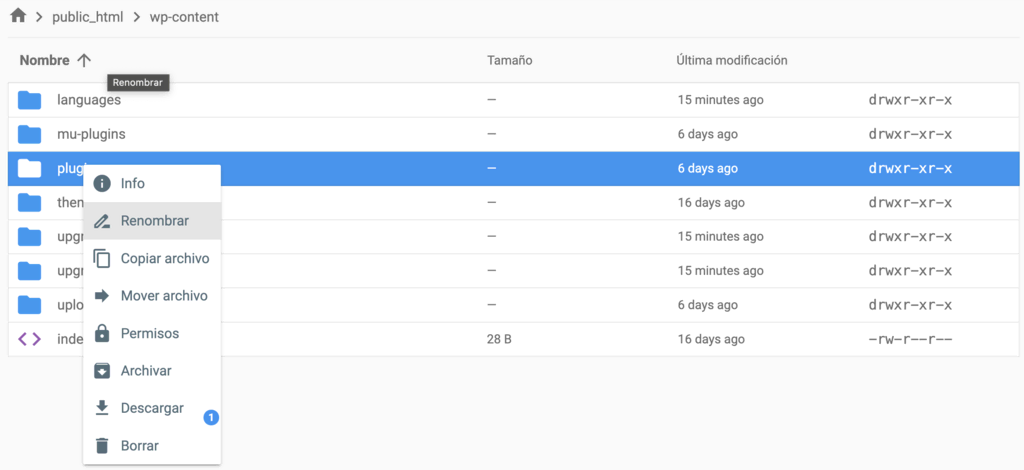The height and width of the screenshot is (470, 1024).
Task: Click the code file icon for index
Action: [30, 339]
